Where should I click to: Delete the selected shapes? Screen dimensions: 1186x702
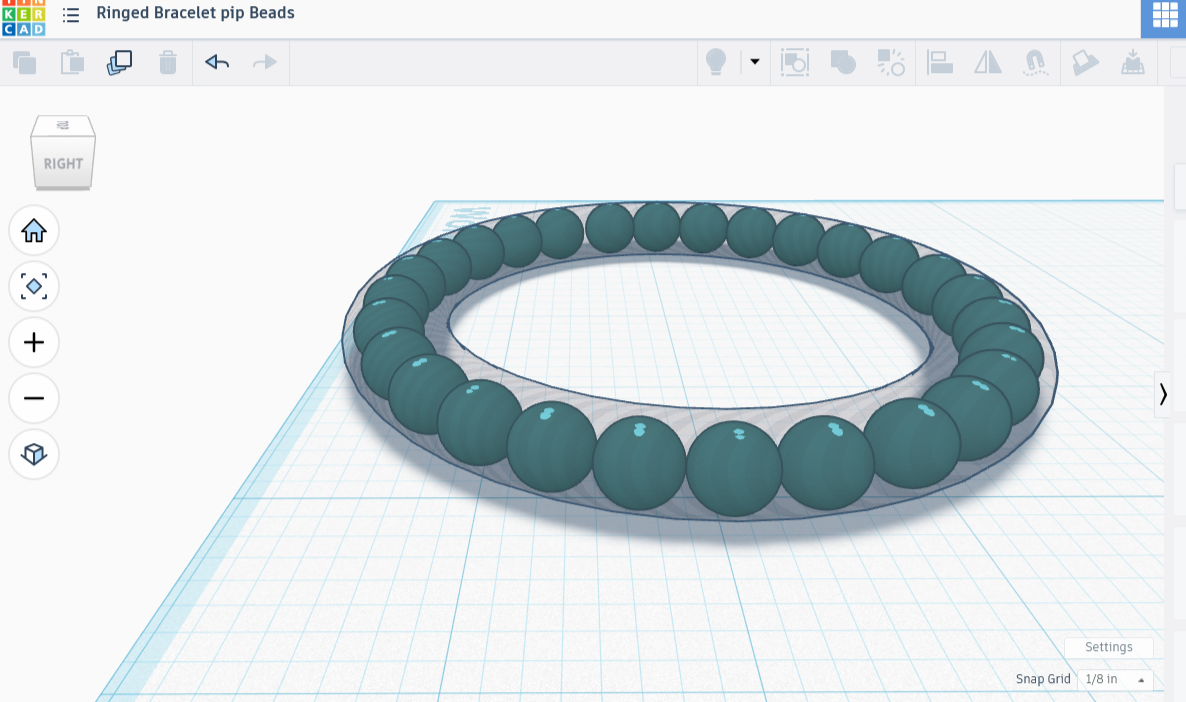pos(168,62)
